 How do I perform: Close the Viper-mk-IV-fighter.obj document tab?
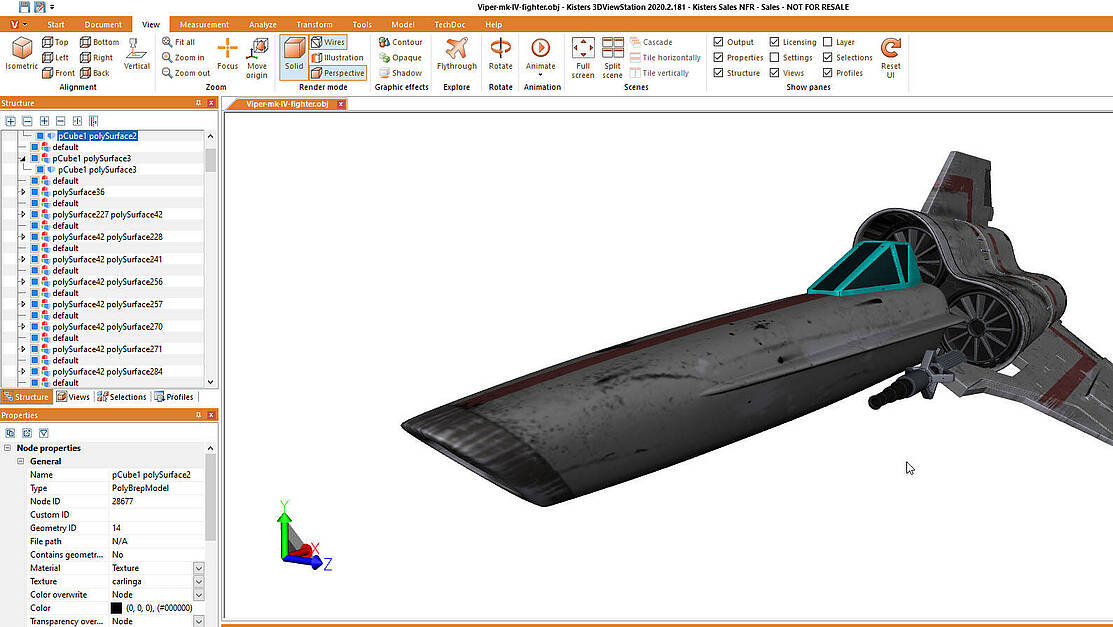tap(341, 104)
